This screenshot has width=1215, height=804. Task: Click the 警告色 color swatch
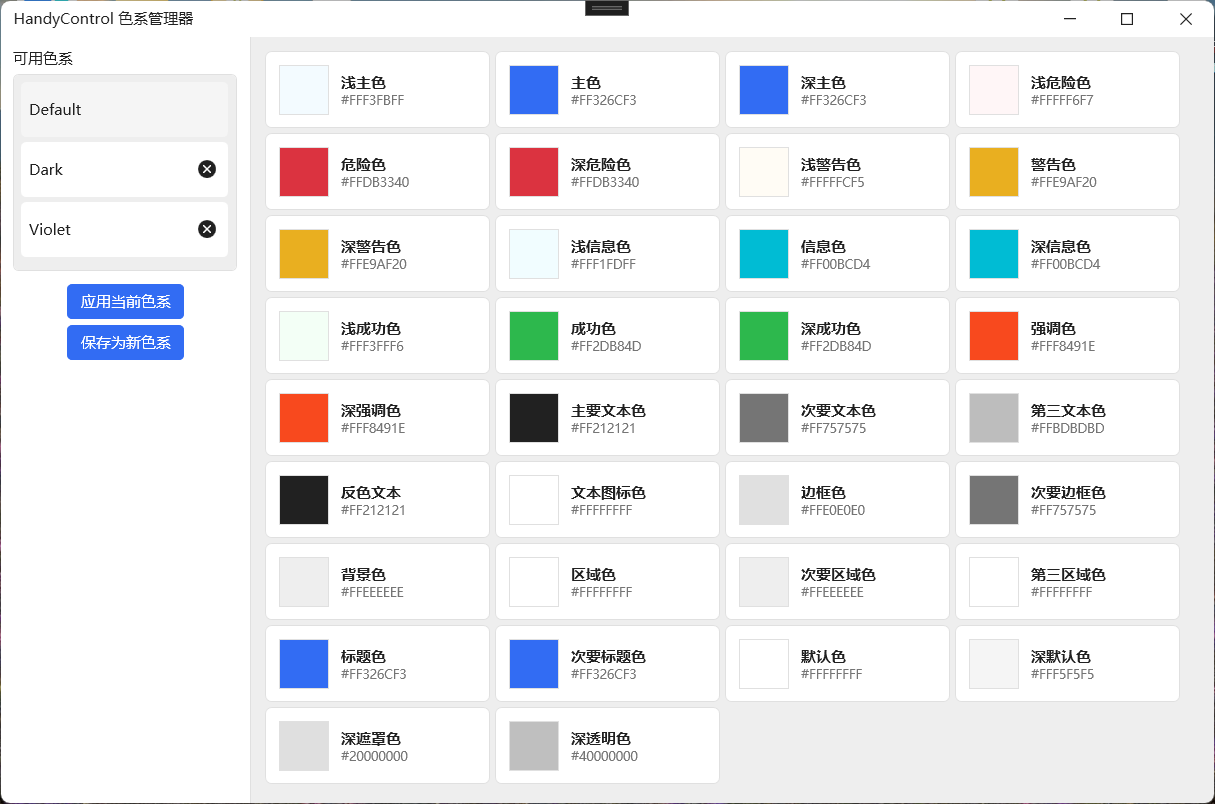click(993, 171)
